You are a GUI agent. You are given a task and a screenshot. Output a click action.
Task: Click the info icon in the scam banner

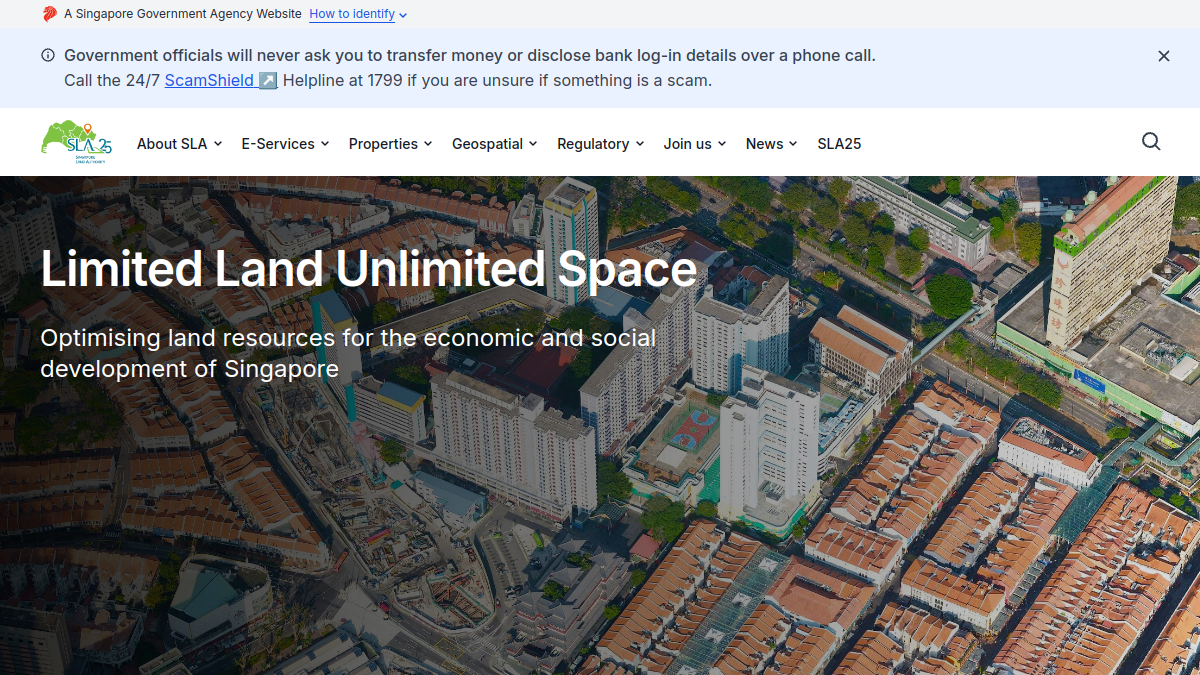[48, 56]
